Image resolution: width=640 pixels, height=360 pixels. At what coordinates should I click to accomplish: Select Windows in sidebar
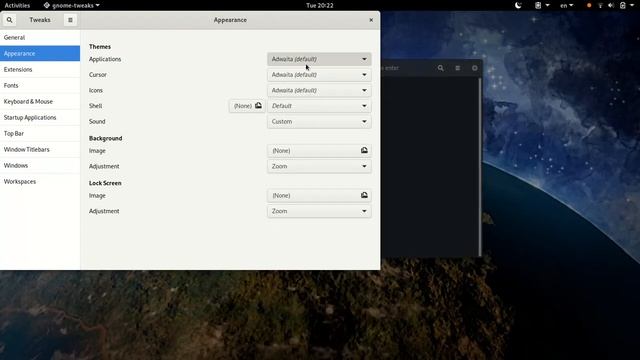pos(40,165)
